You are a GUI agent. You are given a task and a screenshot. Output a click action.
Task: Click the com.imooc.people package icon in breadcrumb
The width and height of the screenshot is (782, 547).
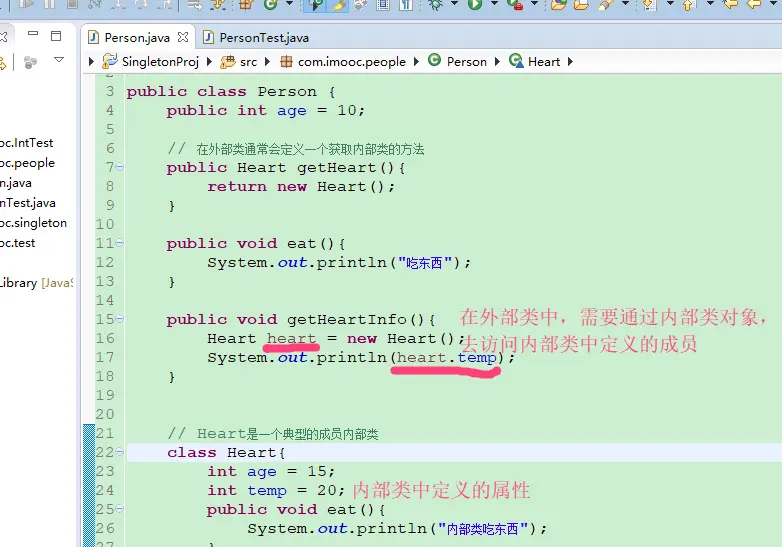287,61
